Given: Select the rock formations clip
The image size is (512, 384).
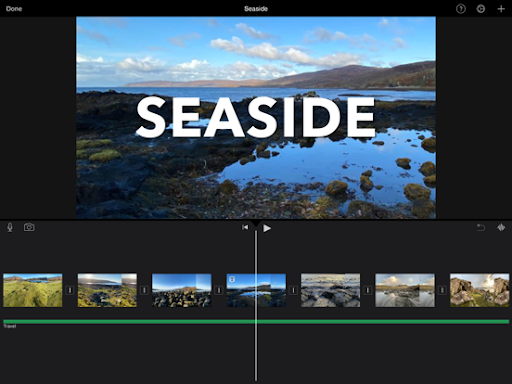Looking at the screenshot, I should click(x=479, y=290).
